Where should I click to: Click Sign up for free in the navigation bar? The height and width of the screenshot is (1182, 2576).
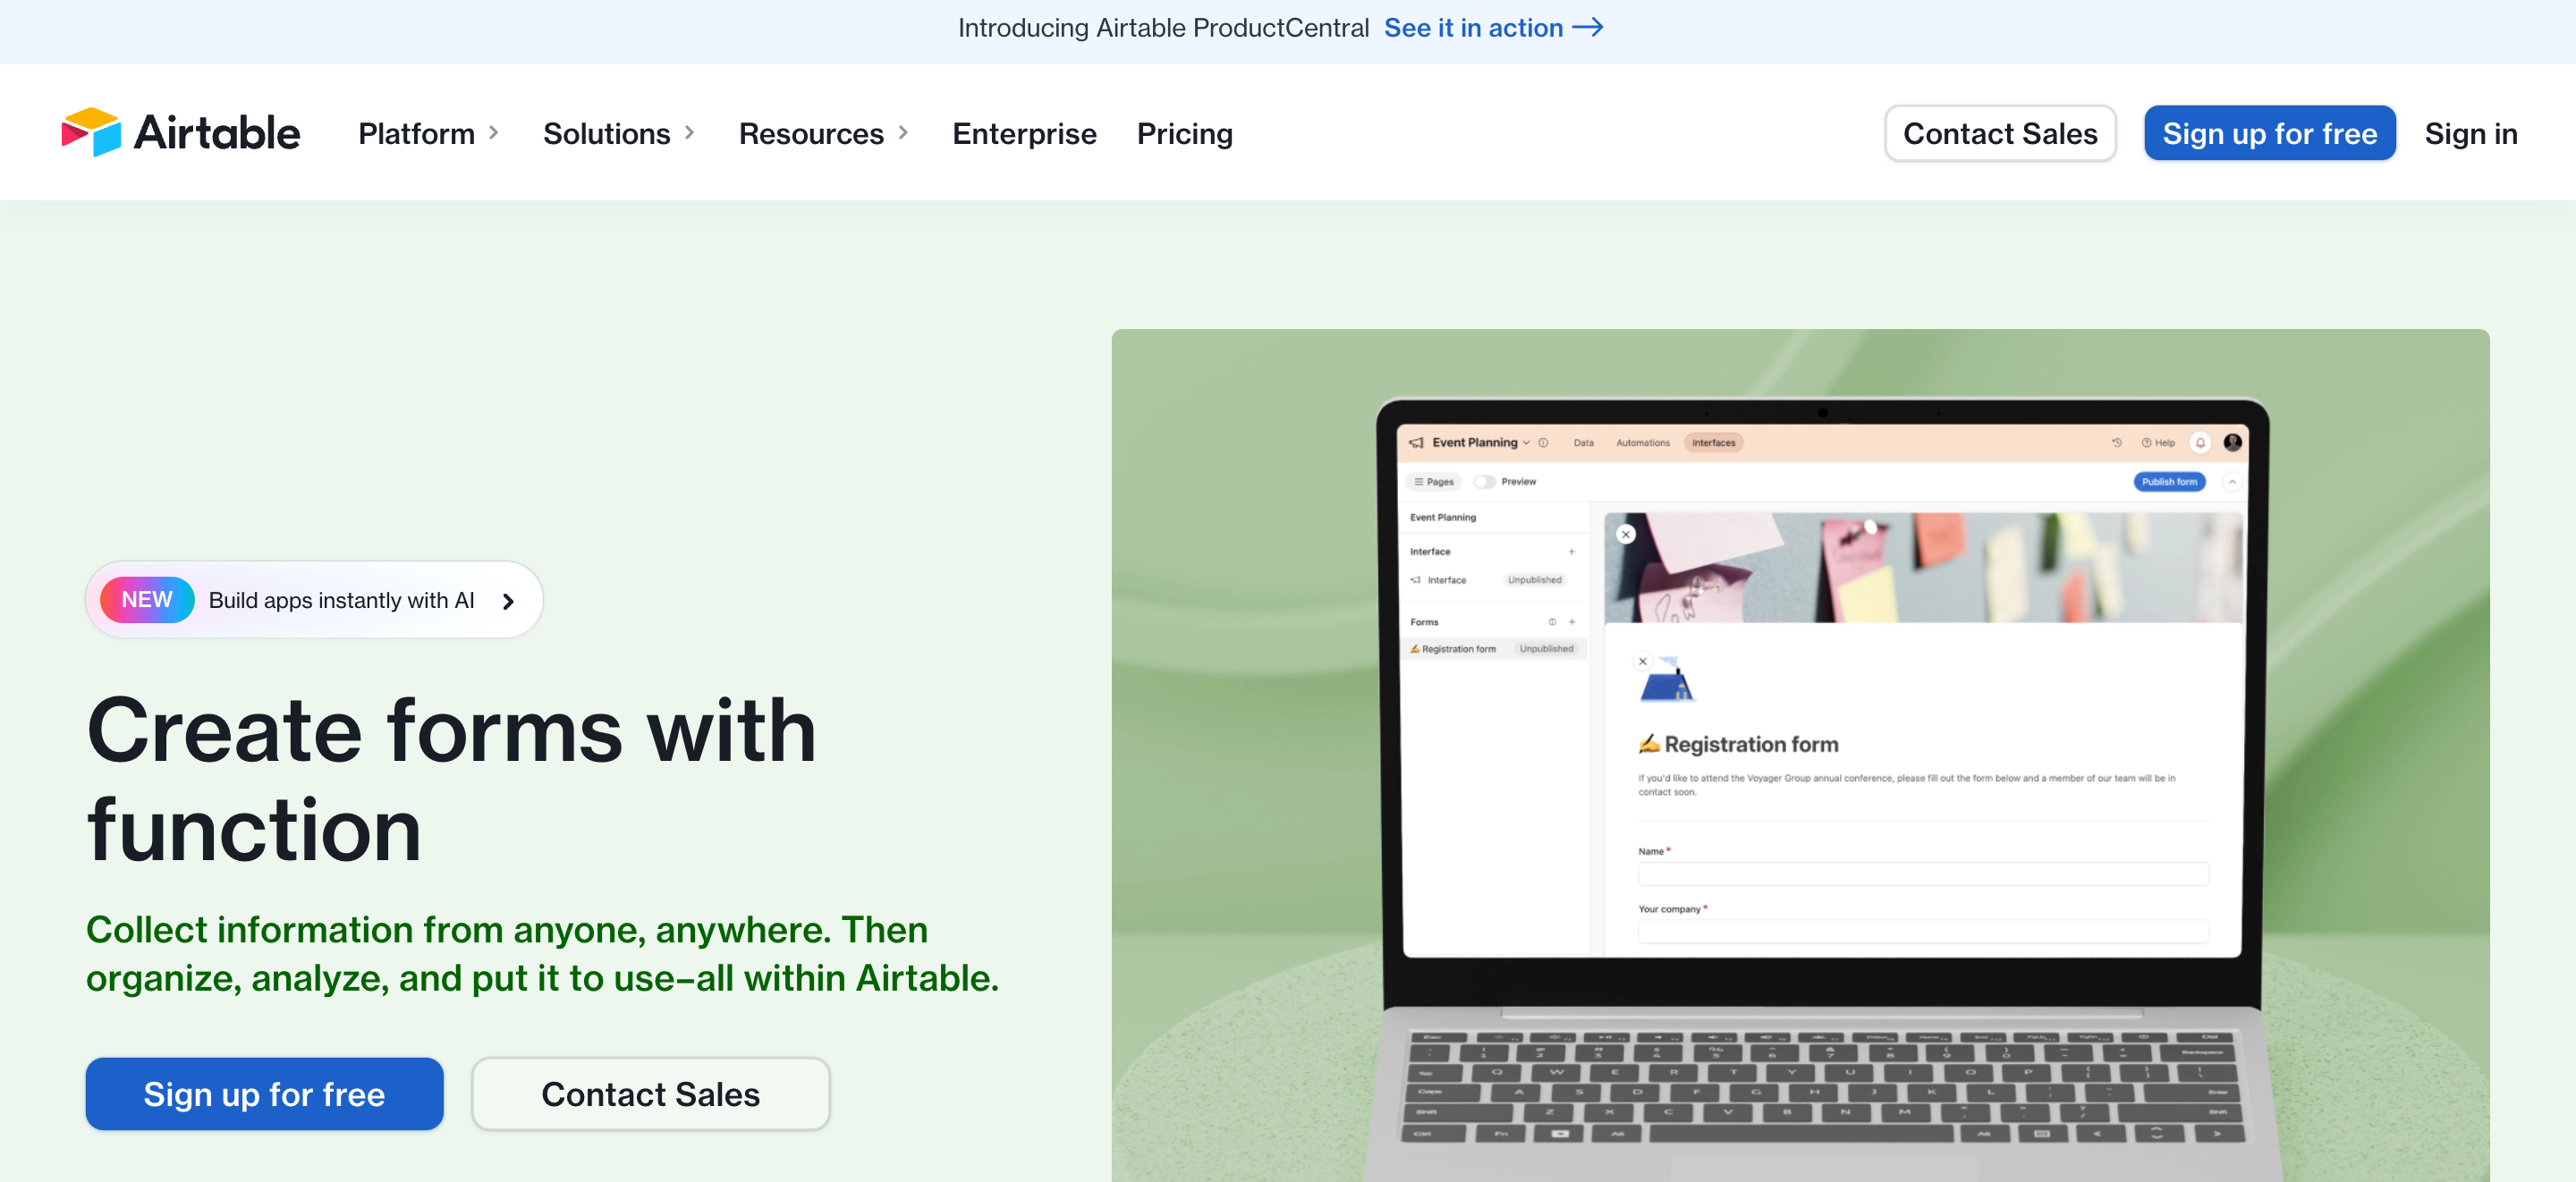pos(2270,133)
